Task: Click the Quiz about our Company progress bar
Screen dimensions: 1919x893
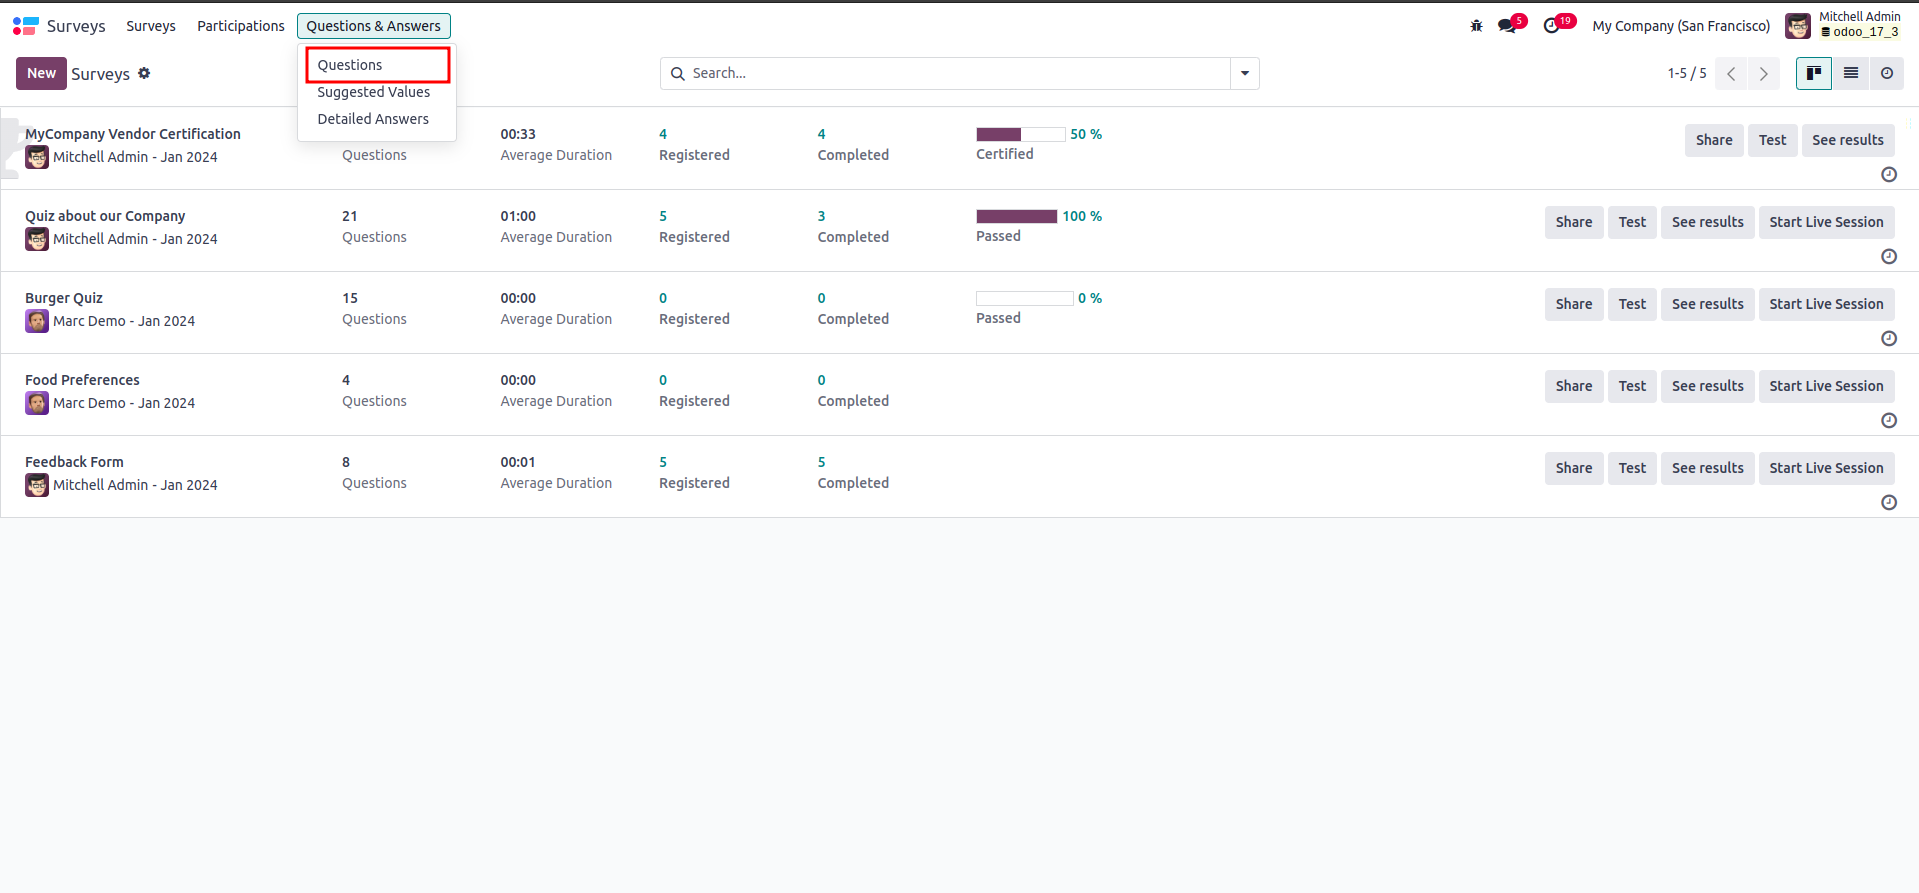Action: (1016, 216)
